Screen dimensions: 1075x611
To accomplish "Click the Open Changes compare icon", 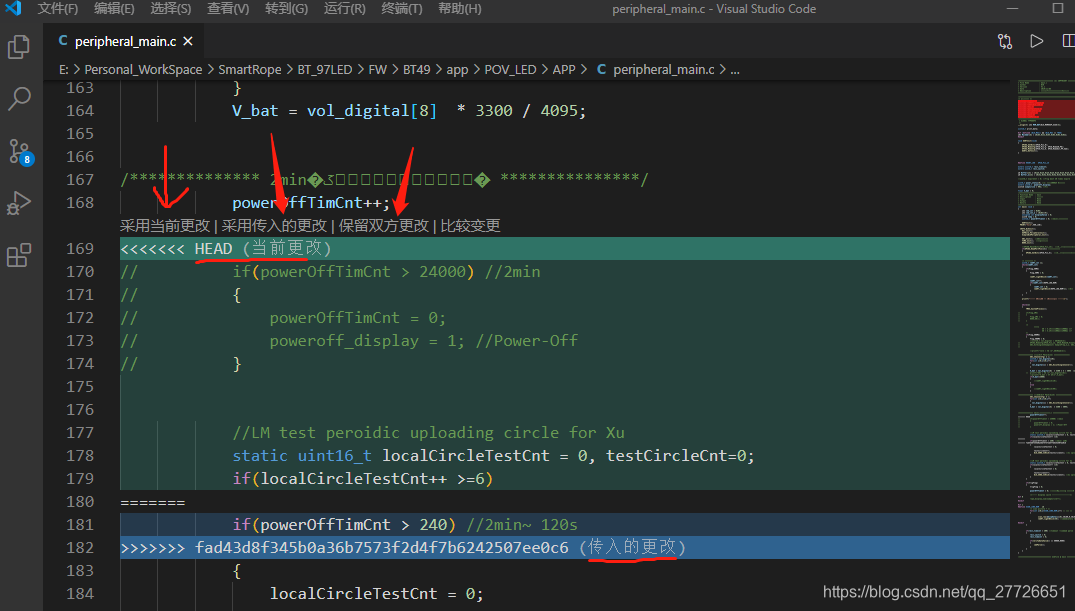I will pos(1005,41).
